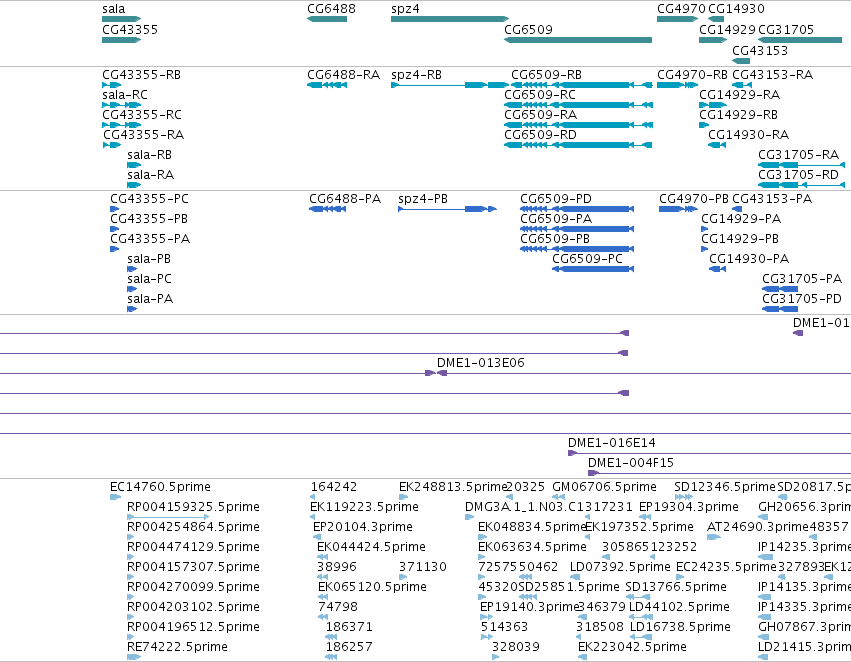
Task: Click the DME1-016E14 clone label
Action: (x=612, y=443)
